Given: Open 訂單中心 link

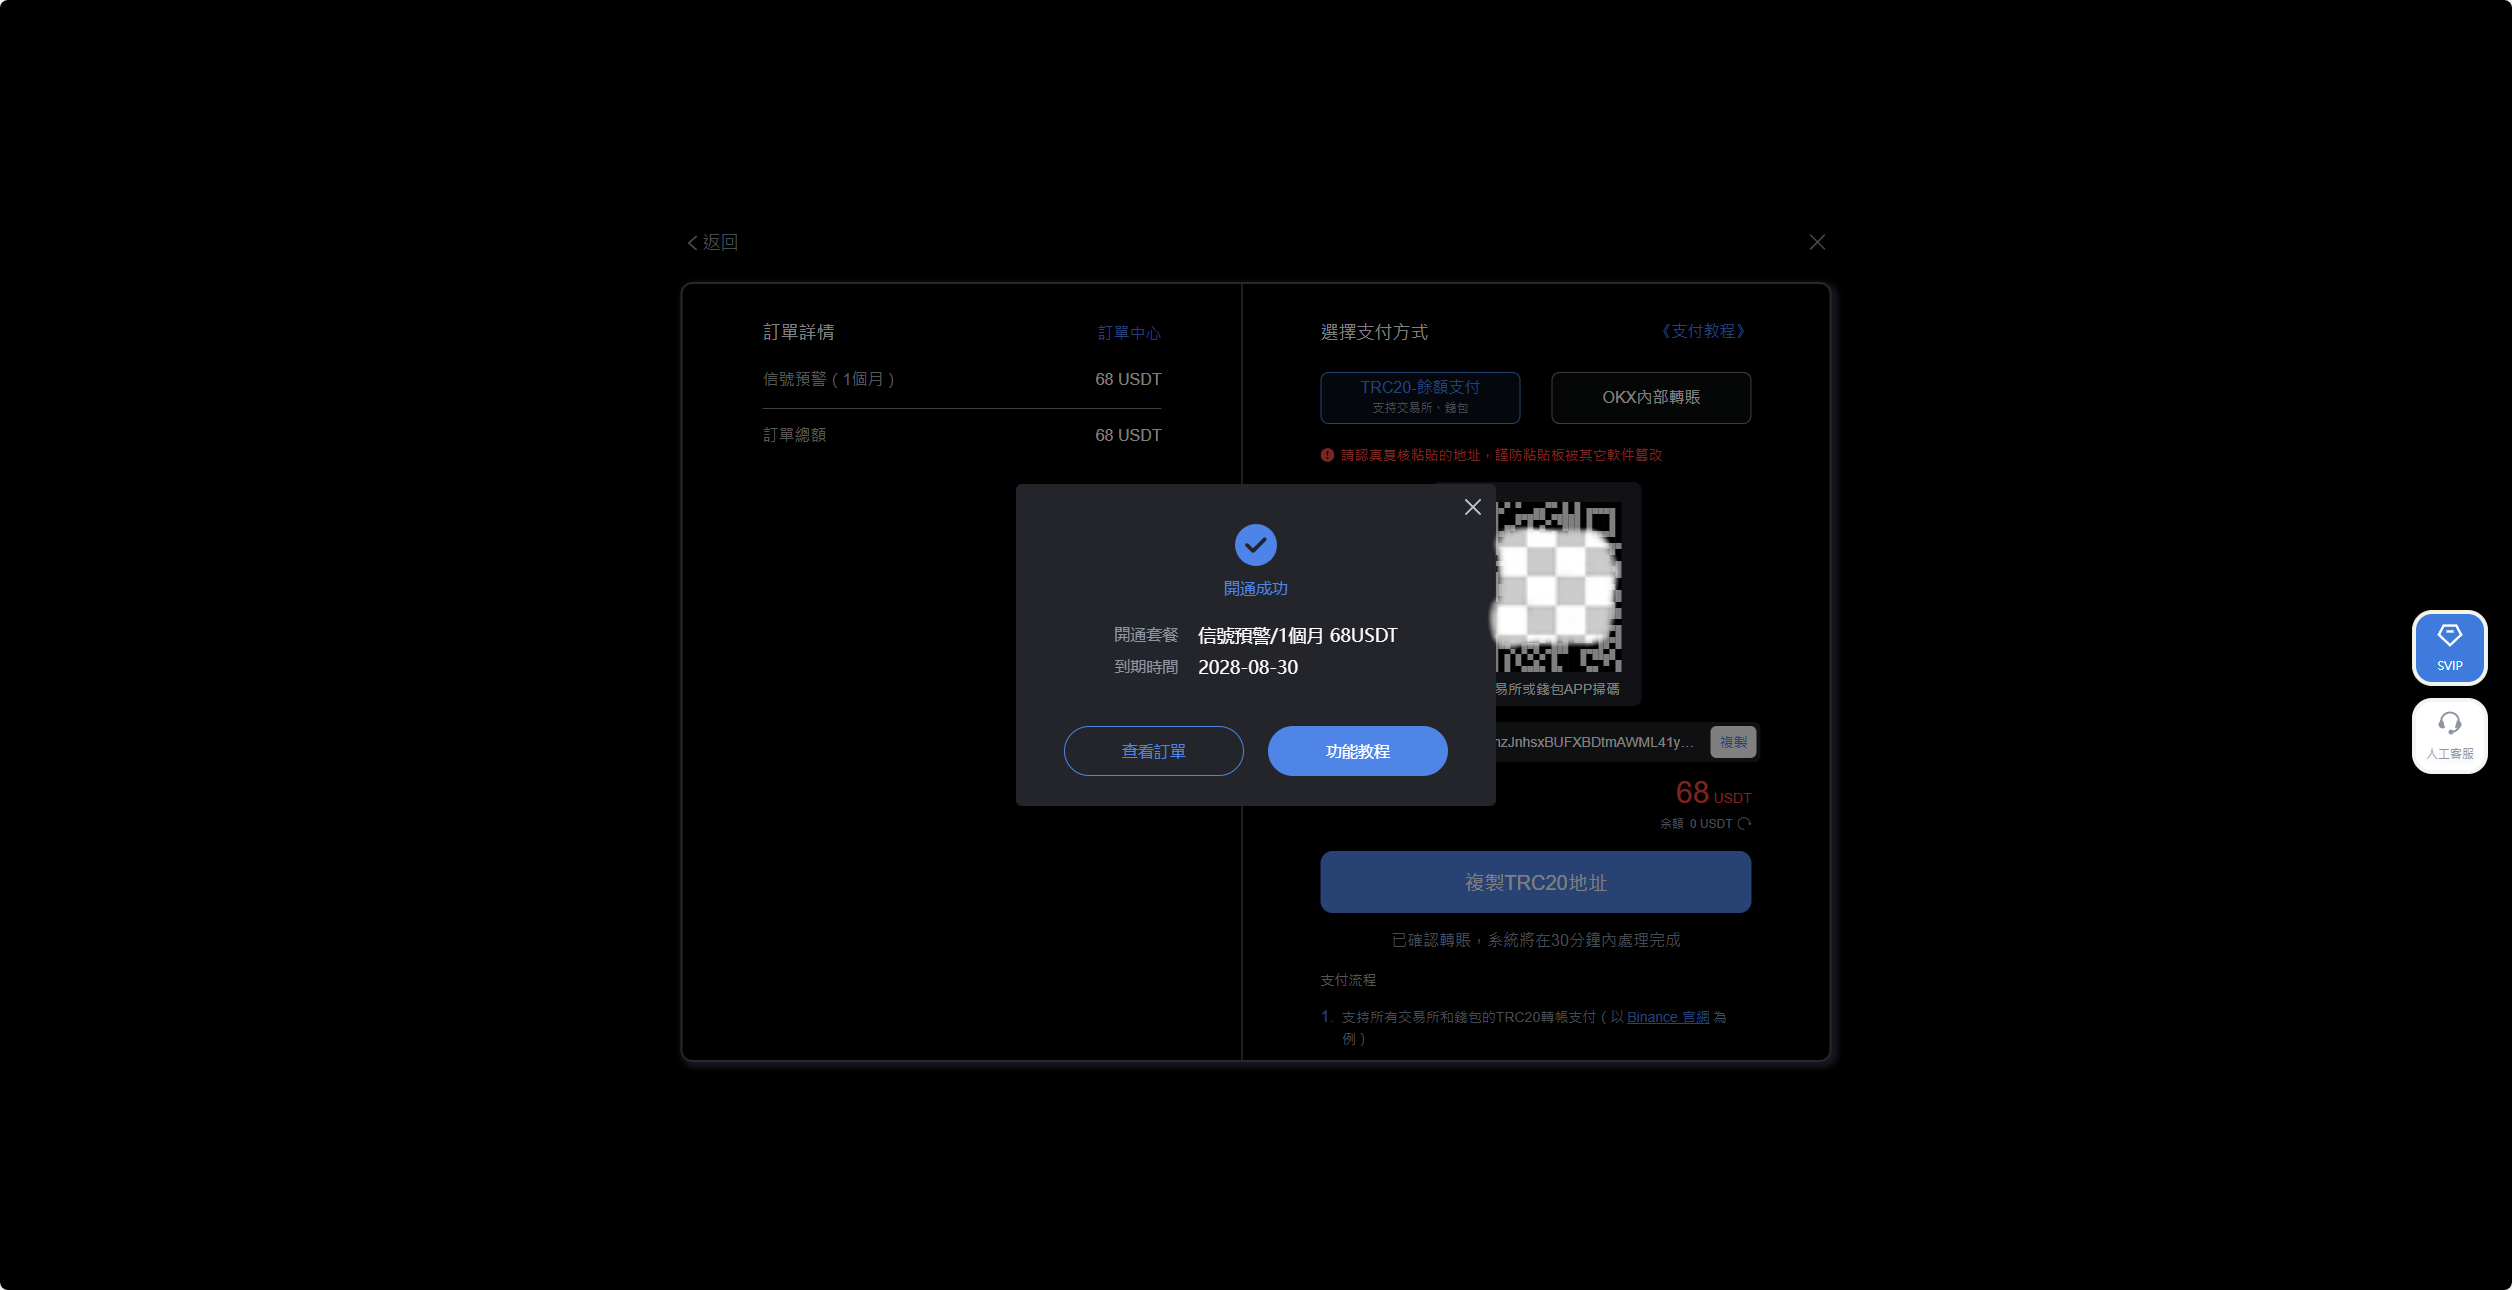Looking at the screenshot, I should [x=1129, y=333].
